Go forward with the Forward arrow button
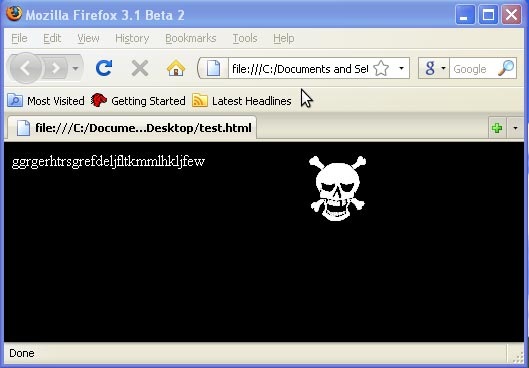 (55, 68)
